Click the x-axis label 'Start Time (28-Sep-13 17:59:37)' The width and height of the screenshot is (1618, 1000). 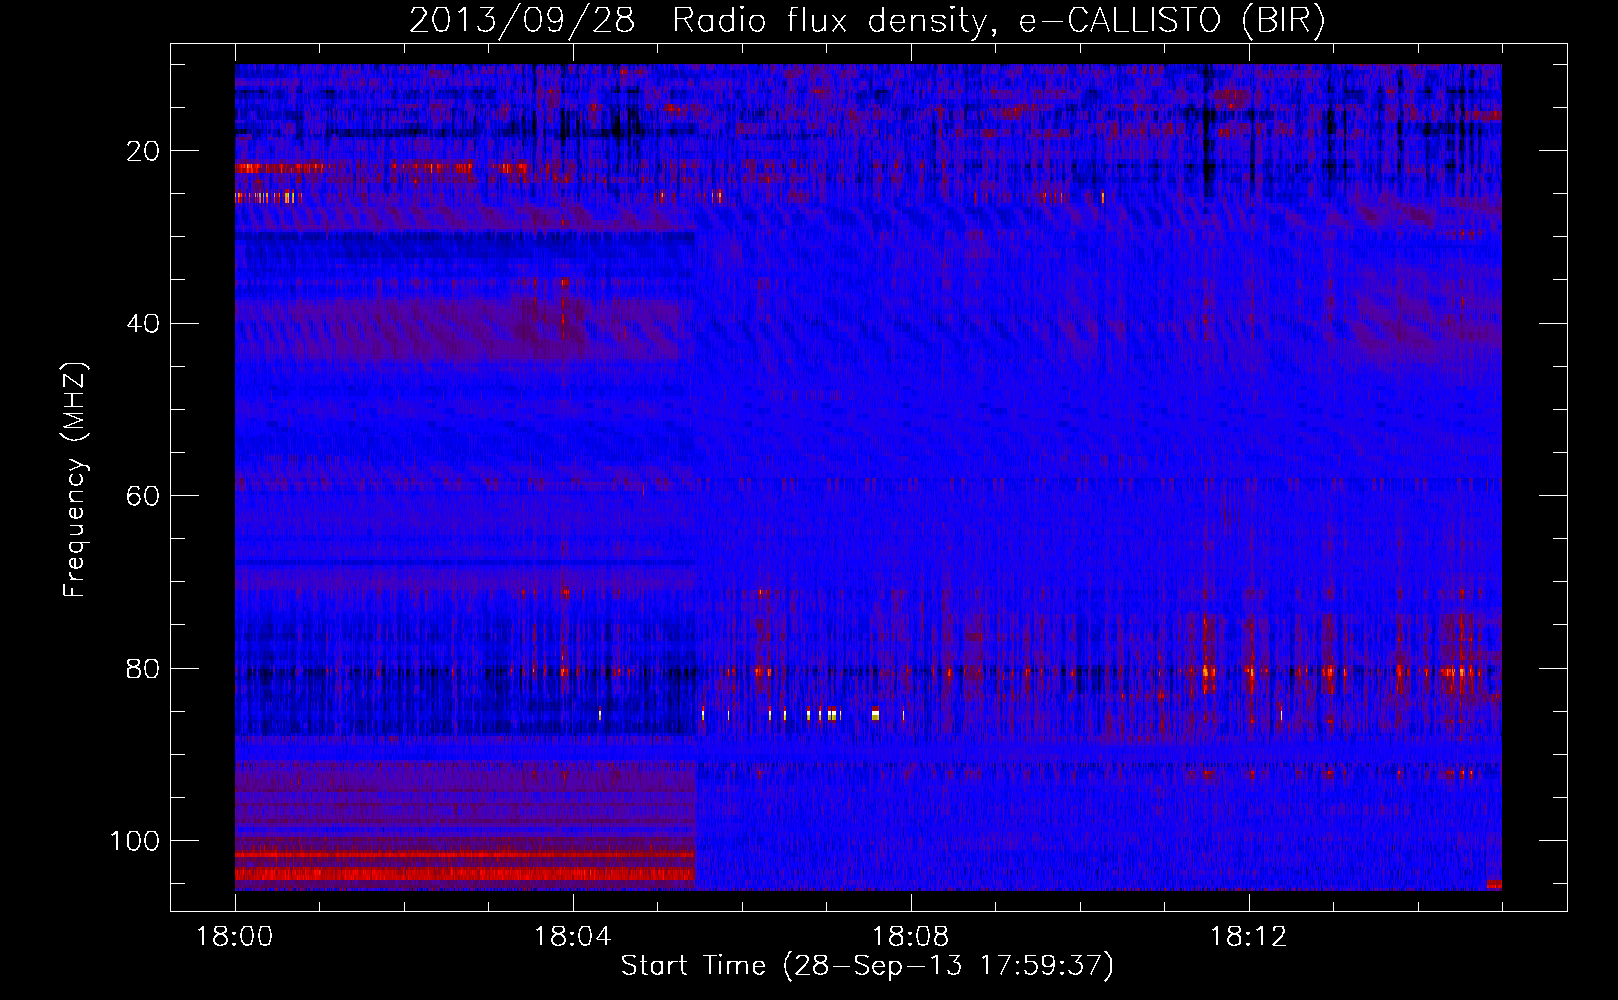(867, 966)
